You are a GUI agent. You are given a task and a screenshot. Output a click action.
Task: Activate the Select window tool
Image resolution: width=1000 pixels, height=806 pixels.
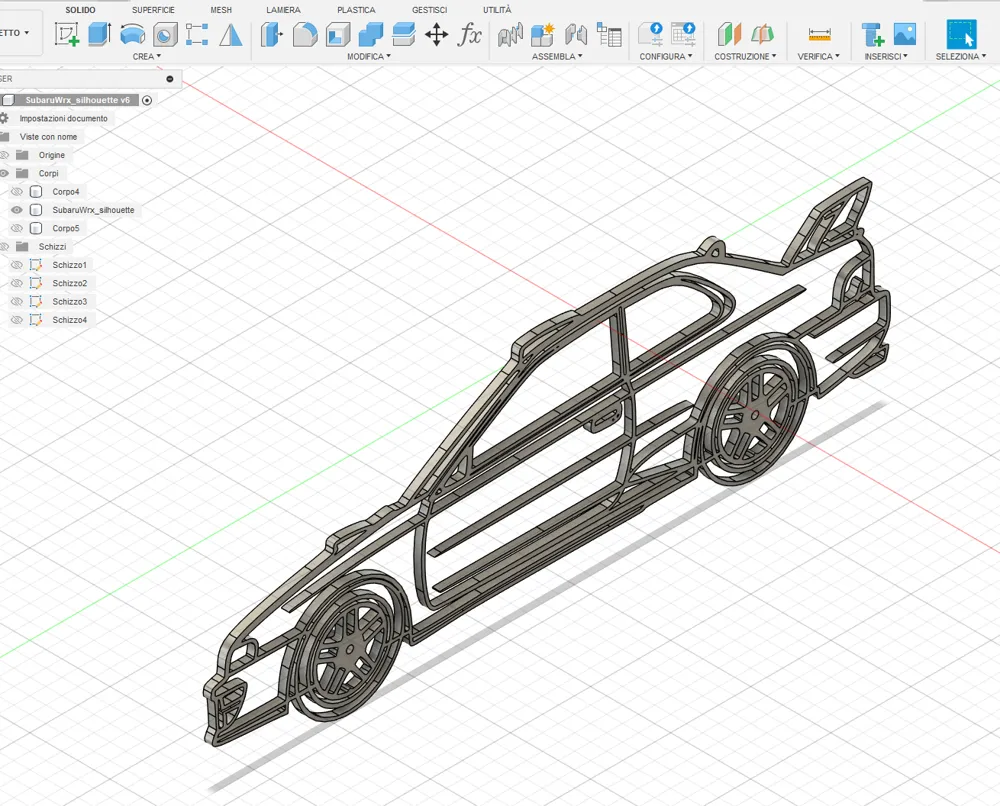[962, 34]
